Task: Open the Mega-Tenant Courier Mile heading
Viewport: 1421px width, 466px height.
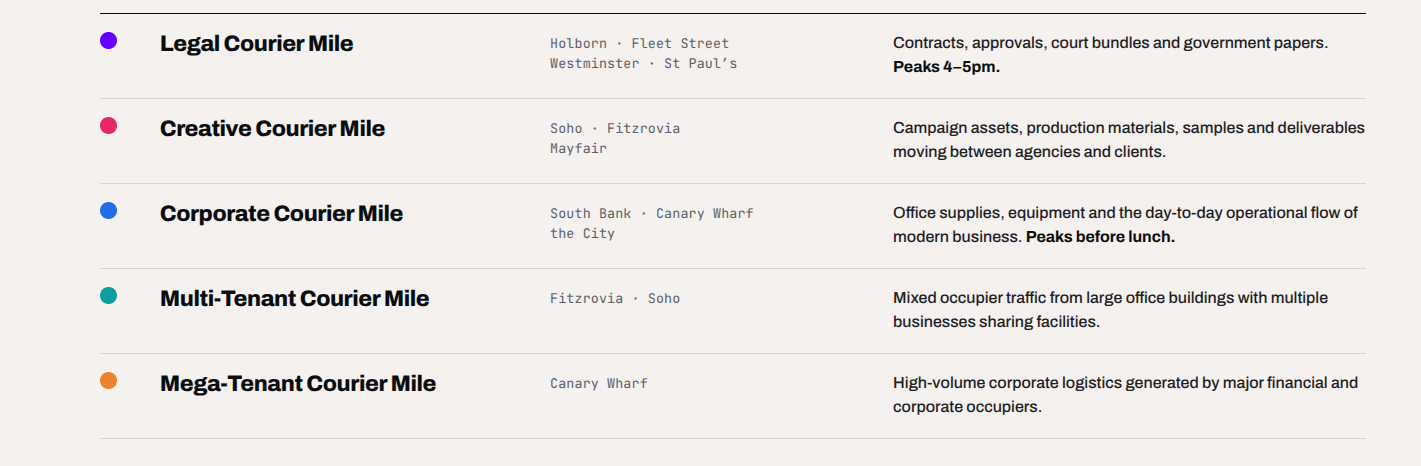Action: pos(298,383)
